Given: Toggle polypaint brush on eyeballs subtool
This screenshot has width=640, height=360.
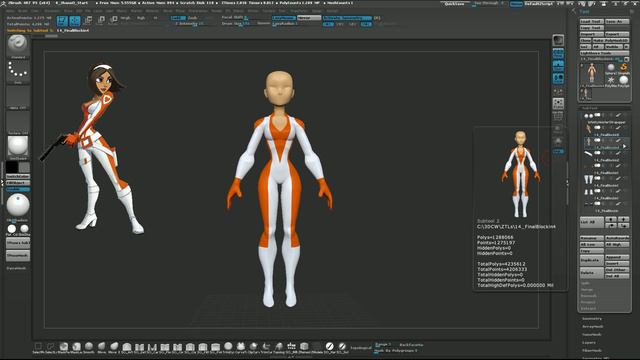Looking at the screenshot, I should tap(618, 116).
